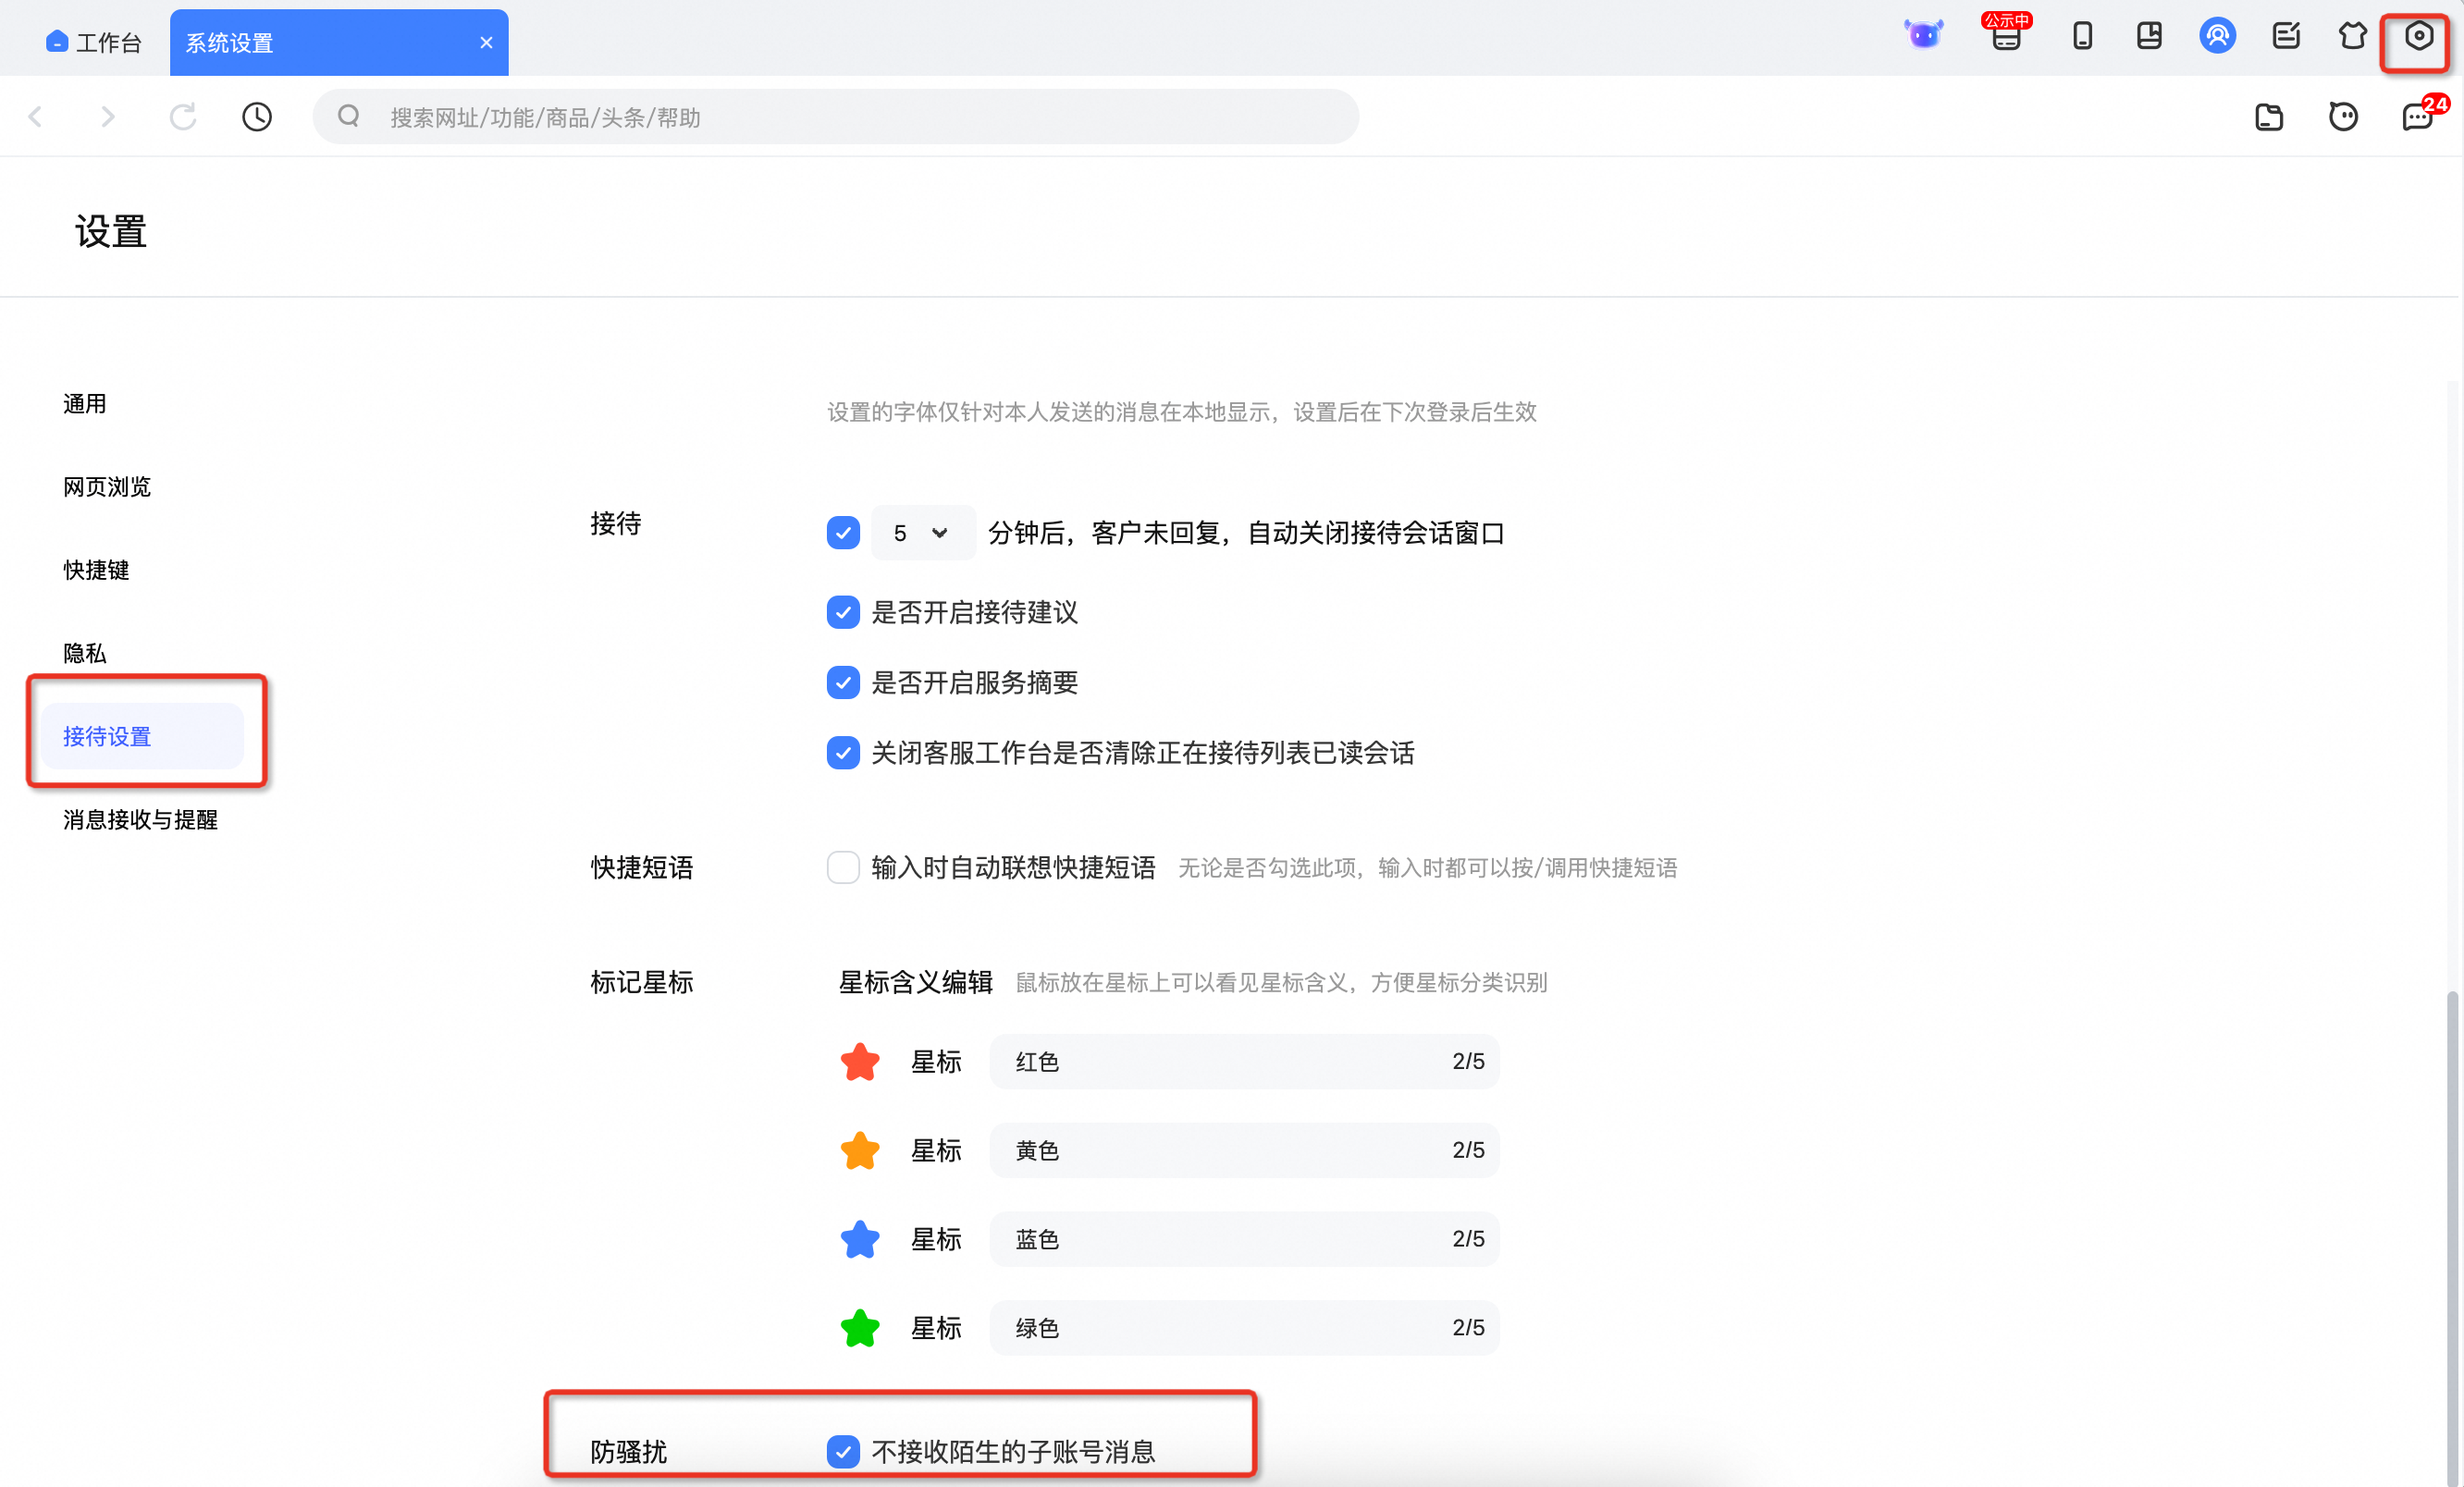Edit the 绿色 star label field
Screen dimensions: 2464x1487
pyautogui.click(x=1245, y=1329)
